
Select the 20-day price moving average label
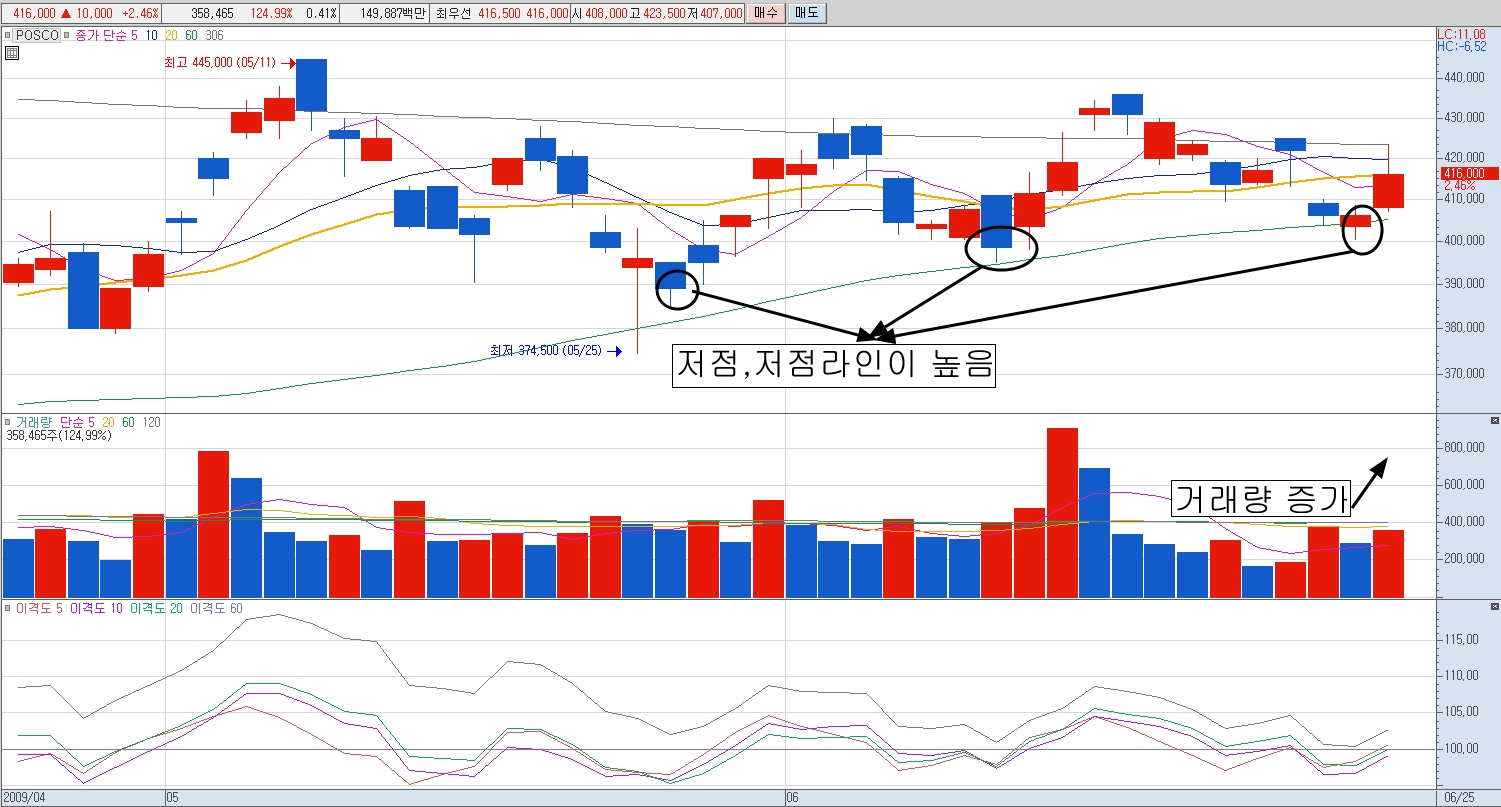(171, 35)
